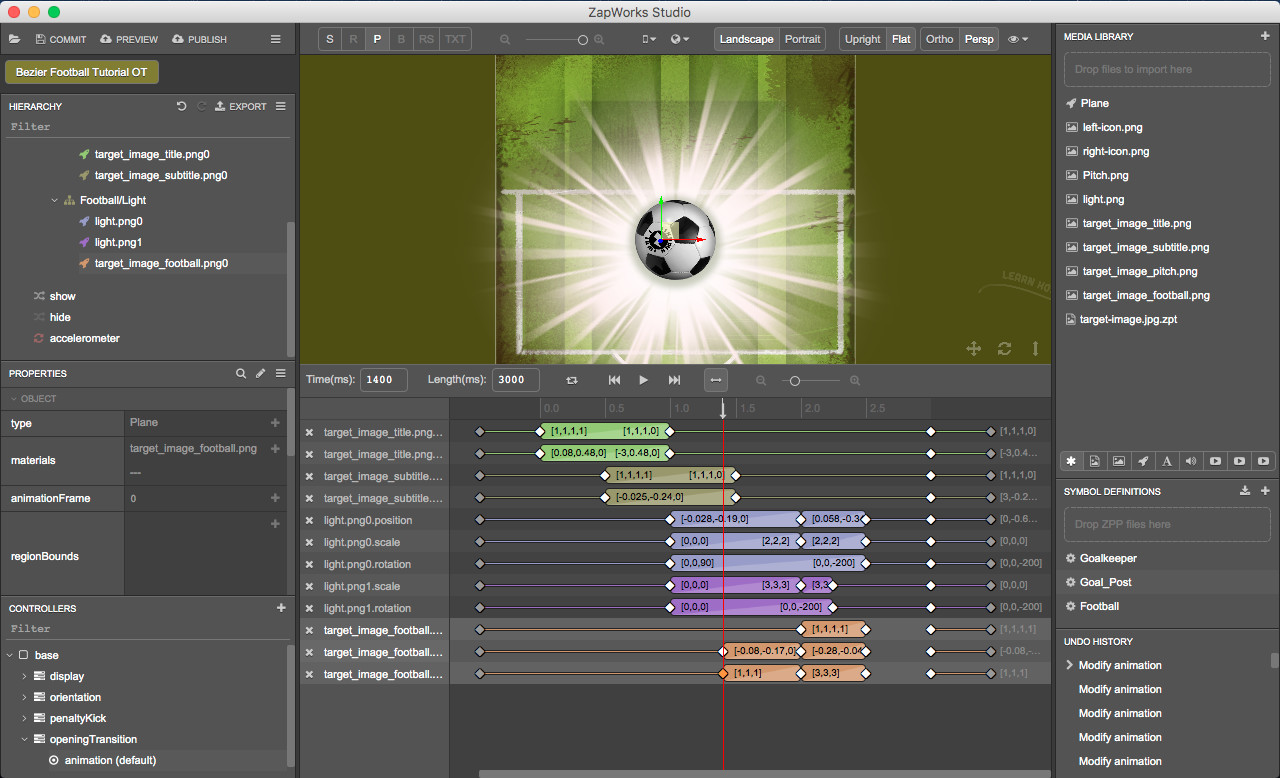Open the hamburger menu next to PUBLISH
Image resolution: width=1280 pixels, height=778 pixels.
point(275,39)
